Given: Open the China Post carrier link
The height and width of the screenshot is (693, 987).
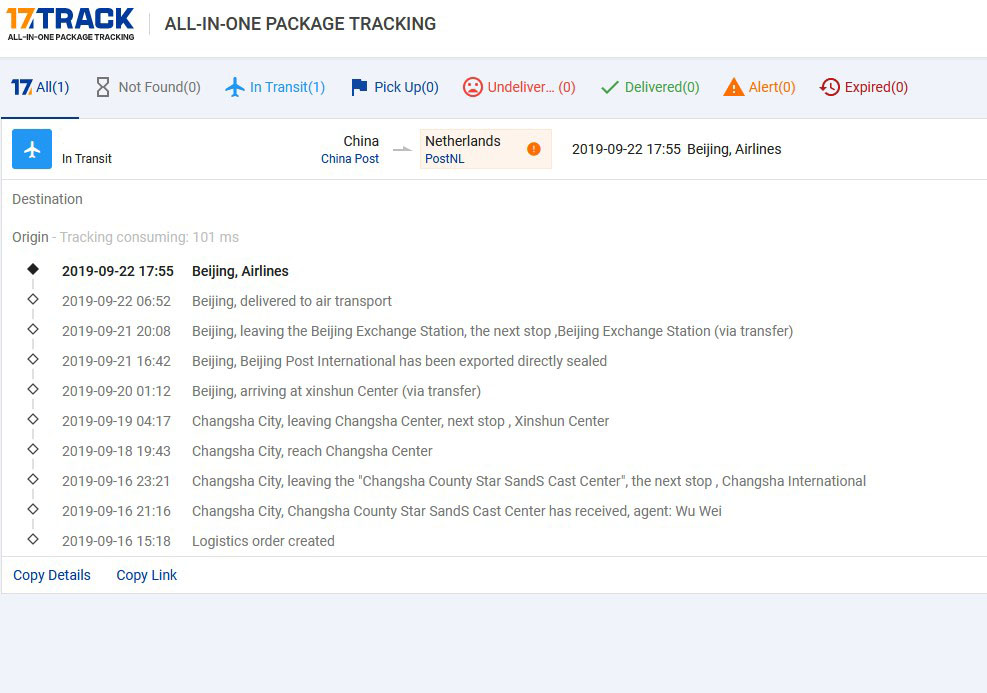Looking at the screenshot, I should click(350, 159).
